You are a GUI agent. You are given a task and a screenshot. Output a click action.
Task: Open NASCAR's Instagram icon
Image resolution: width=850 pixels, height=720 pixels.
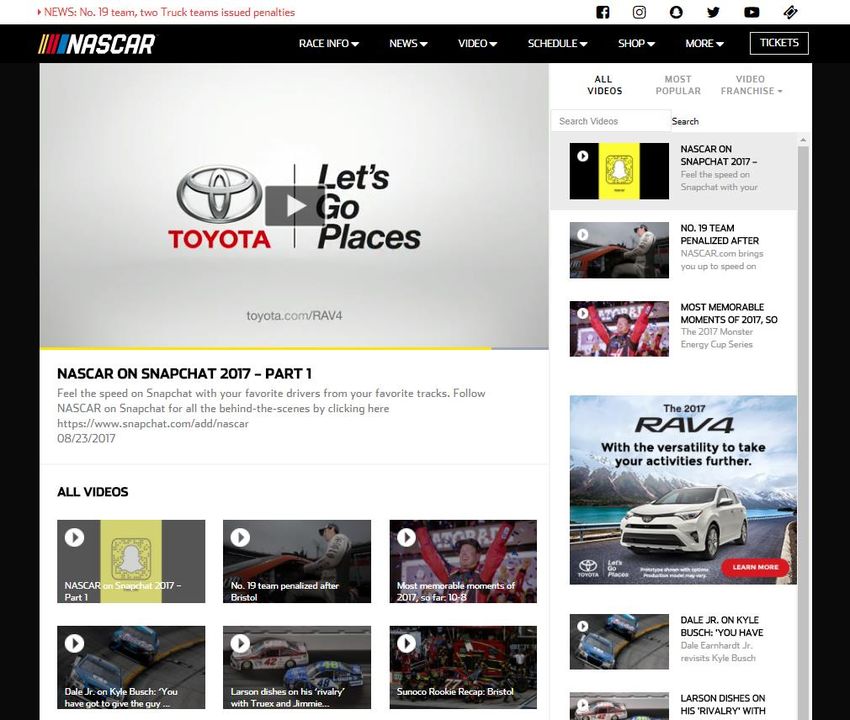click(x=639, y=12)
